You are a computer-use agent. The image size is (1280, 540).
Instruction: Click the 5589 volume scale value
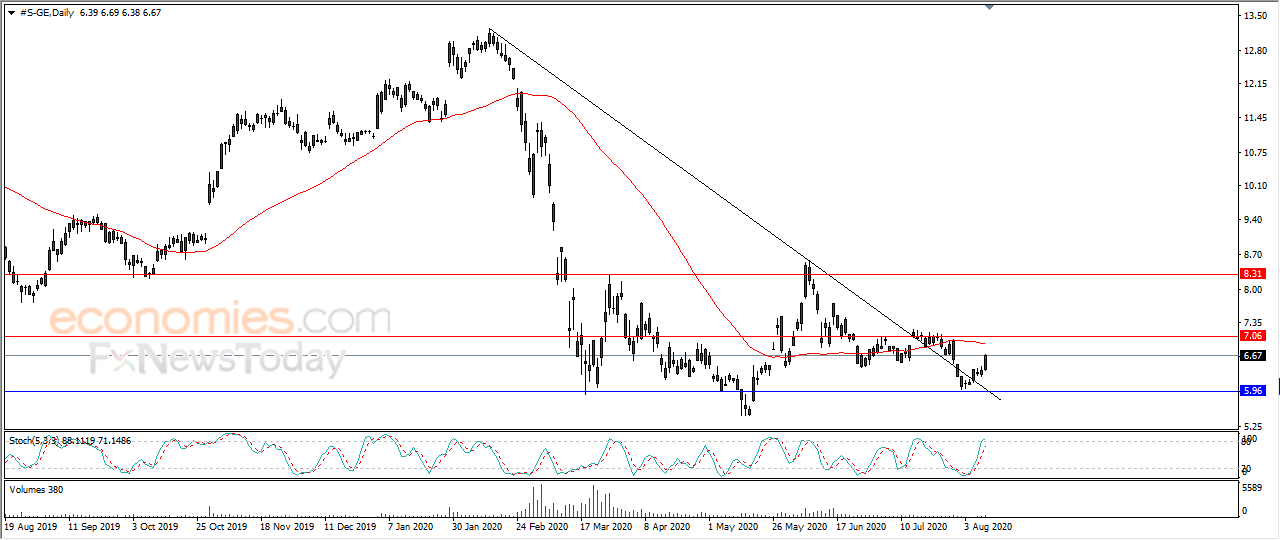point(1254,488)
